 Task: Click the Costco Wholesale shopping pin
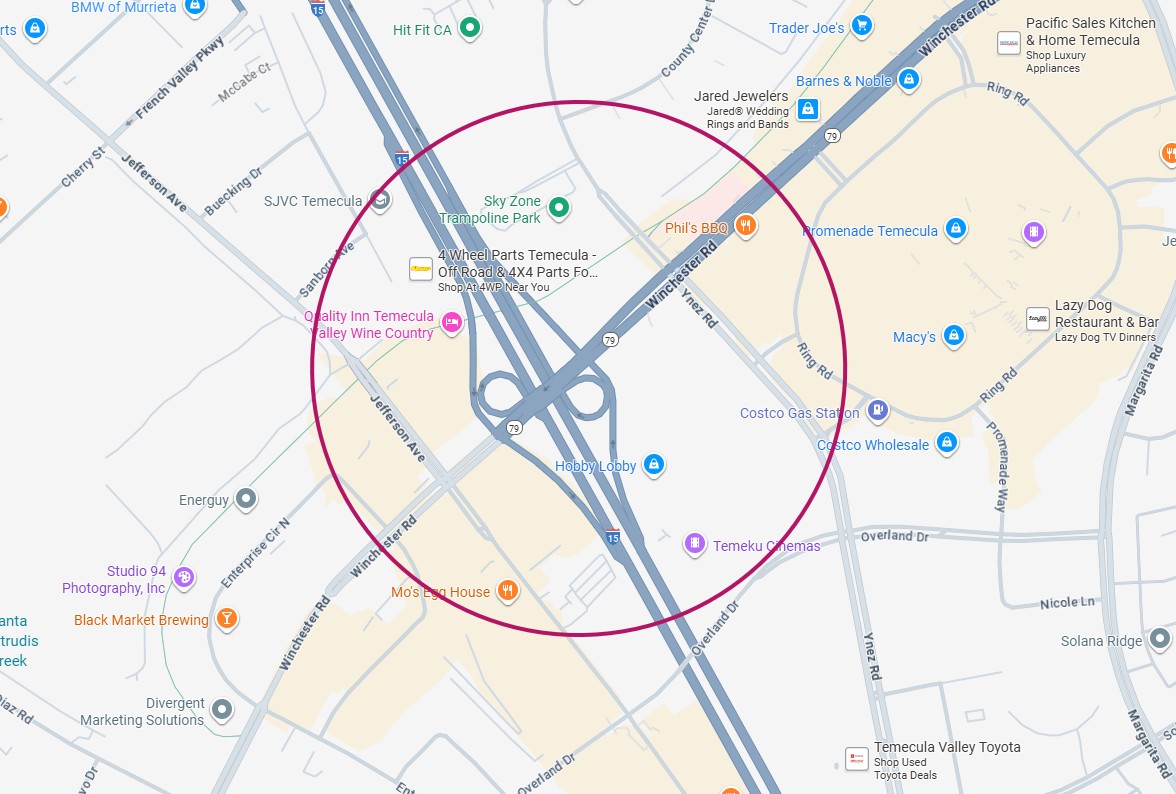(x=946, y=443)
